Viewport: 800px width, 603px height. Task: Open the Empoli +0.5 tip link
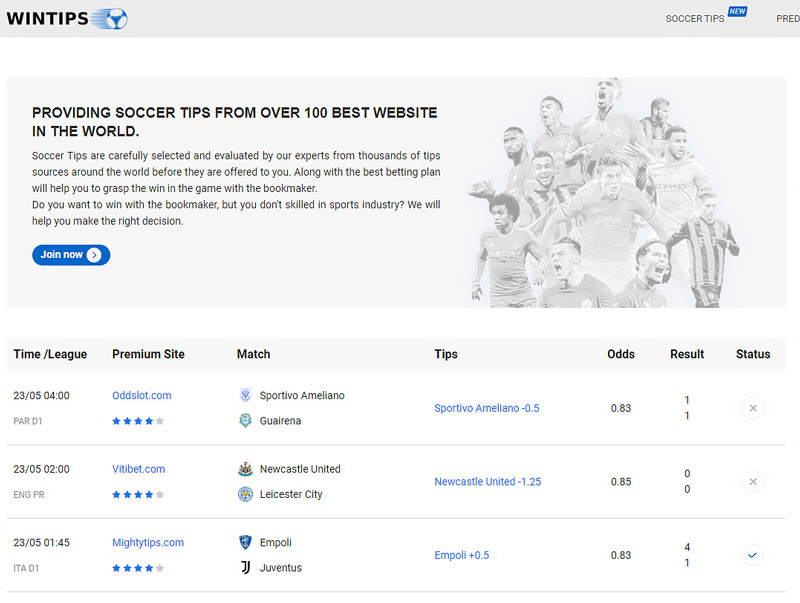[462, 555]
